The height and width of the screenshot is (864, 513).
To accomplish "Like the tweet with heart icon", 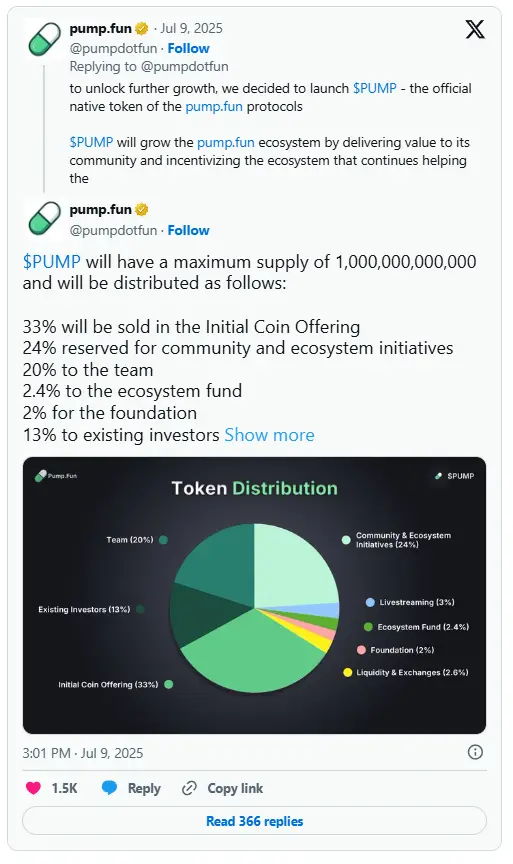I will [33, 789].
